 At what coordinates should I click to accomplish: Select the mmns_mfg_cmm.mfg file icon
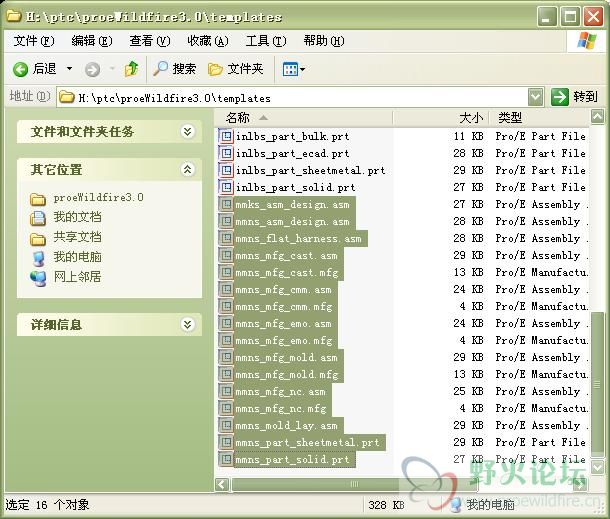(226, 306)
